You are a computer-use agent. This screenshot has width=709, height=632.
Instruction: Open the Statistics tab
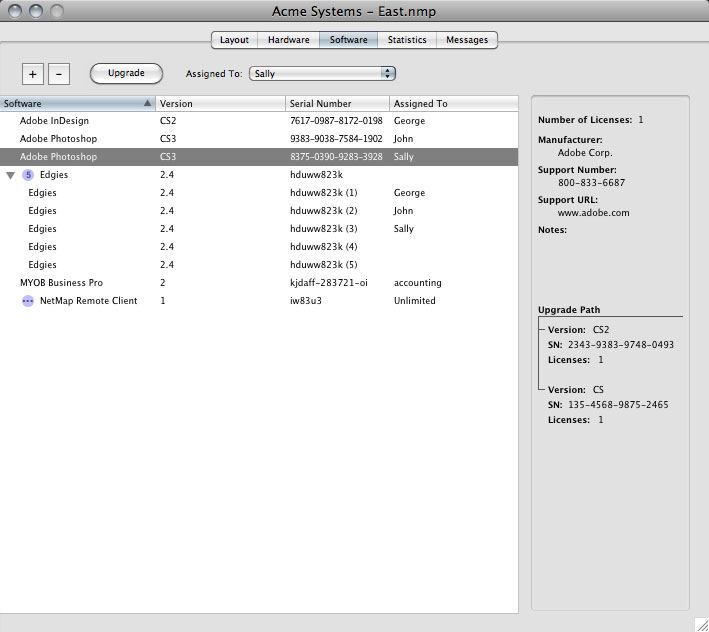pos(407,40)
